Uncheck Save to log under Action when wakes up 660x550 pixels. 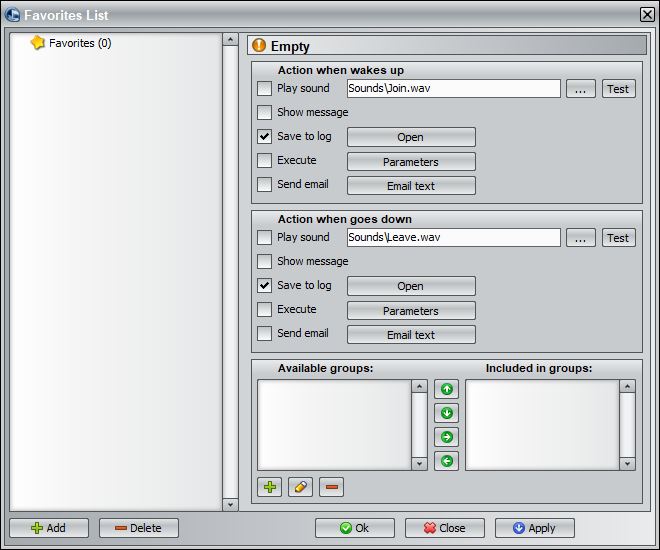[264, 136]
